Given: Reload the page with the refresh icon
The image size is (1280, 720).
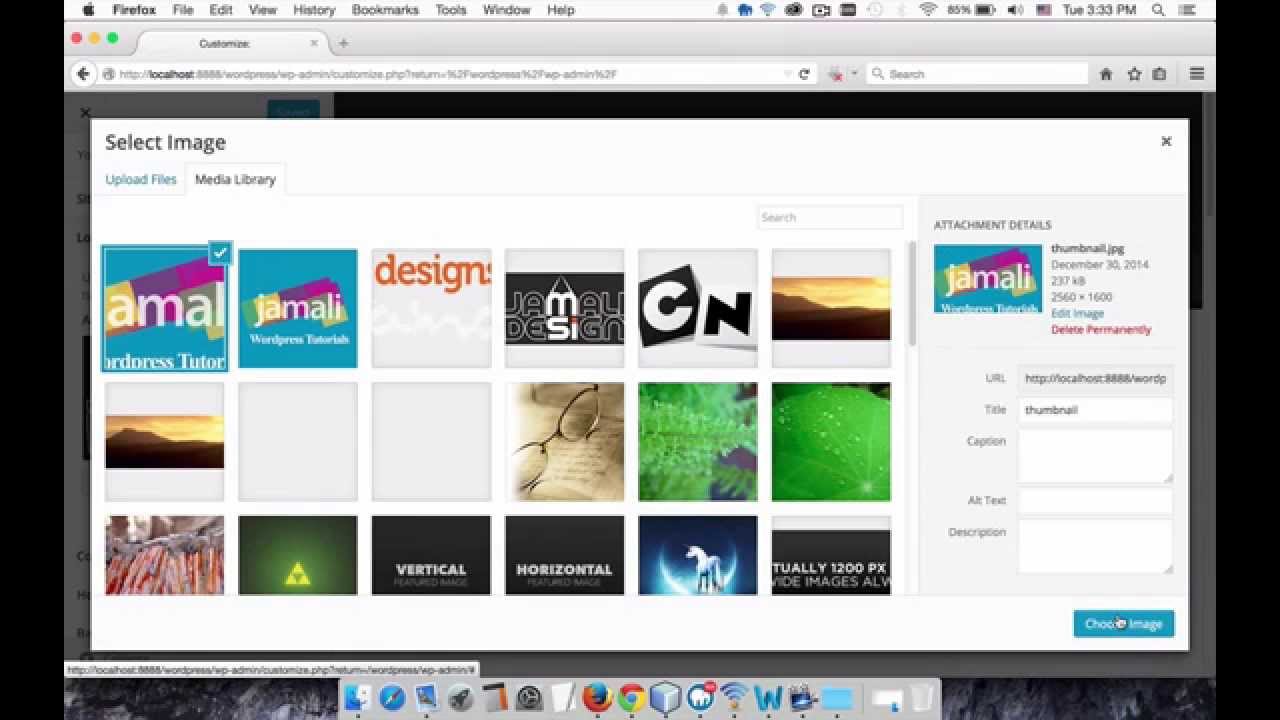Looking at the screenshot, I should click(x=804, y=74).
